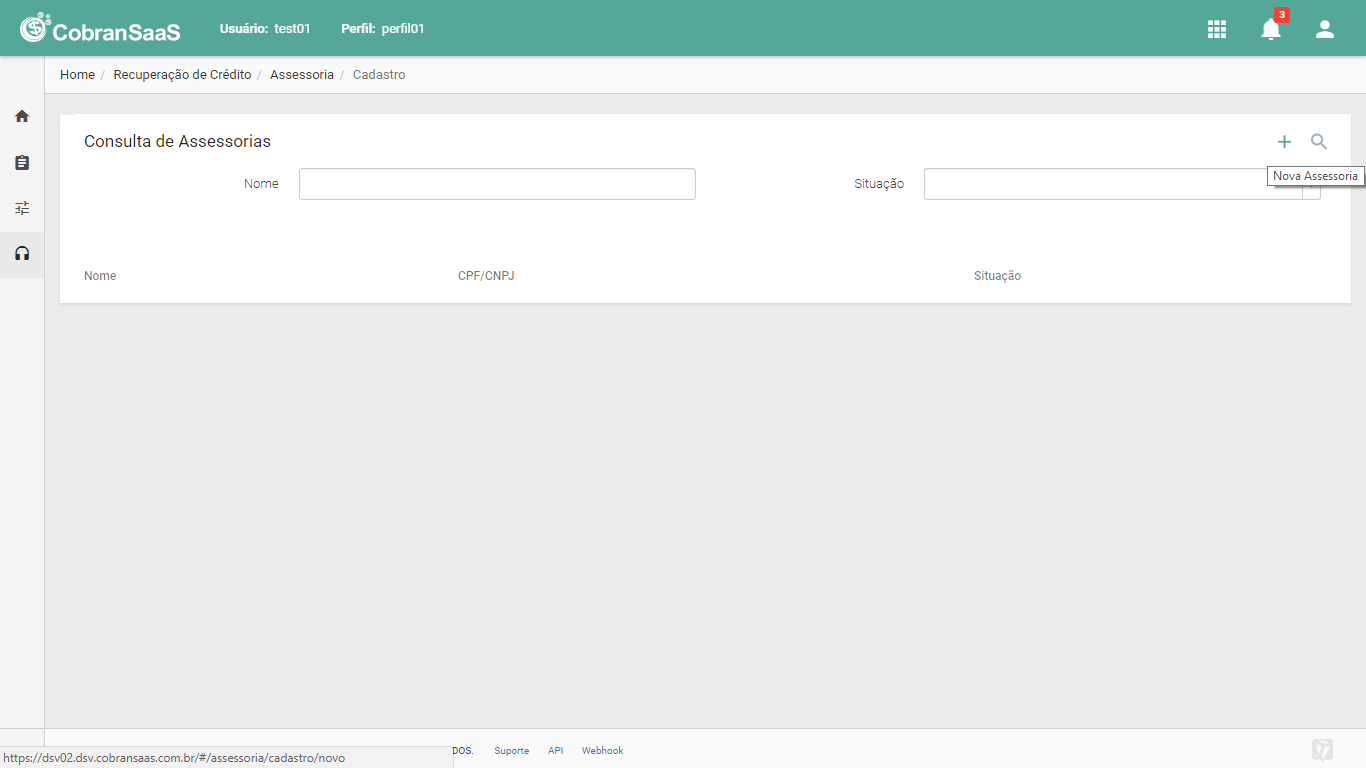The height and width of the screenshot is (768, 1366).
Task: Open Recuperação de Crédito breadcrumb
Action: point(182,75)
